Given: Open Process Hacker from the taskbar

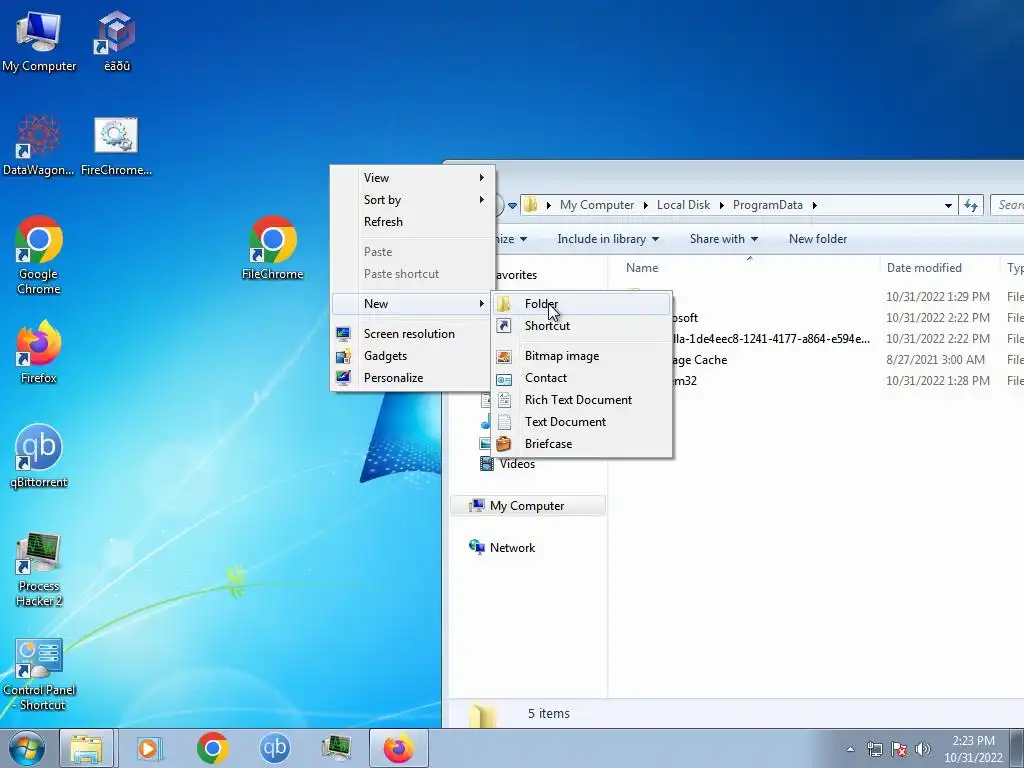Looking at the screenshot, I should pyautogui.click(x=337, y=748).
